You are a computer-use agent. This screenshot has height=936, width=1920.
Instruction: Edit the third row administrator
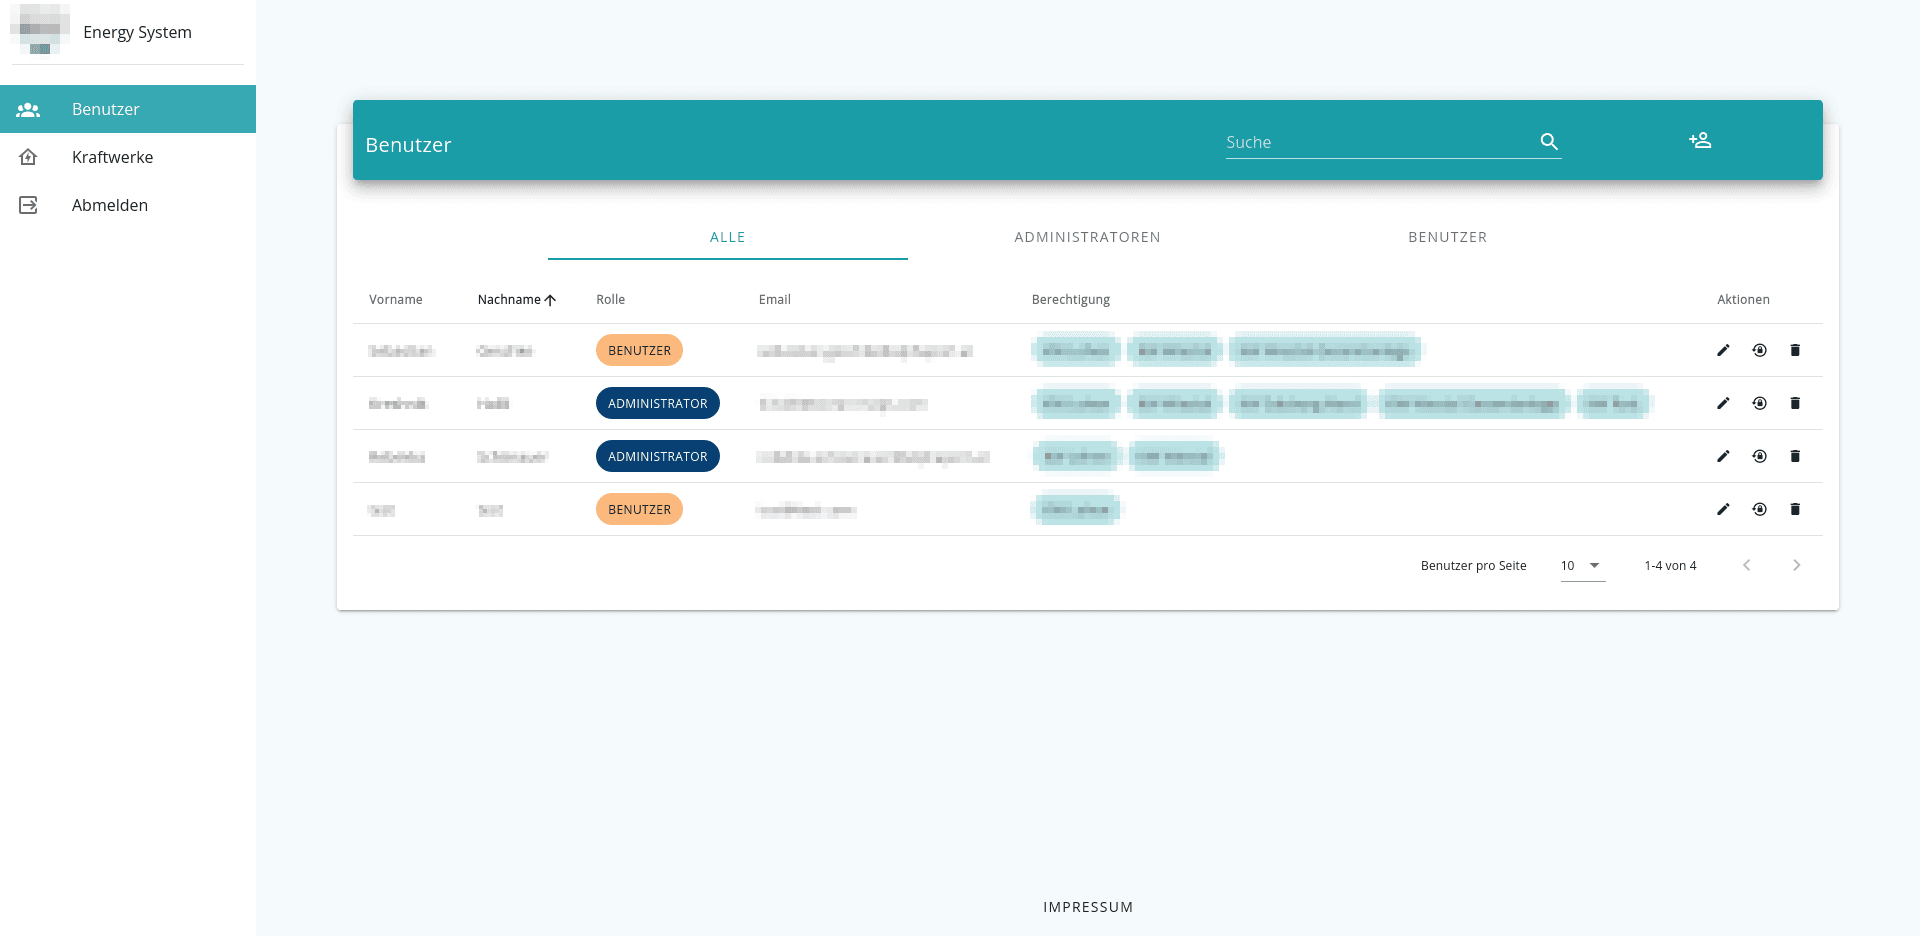click(x=1723, y=456)
